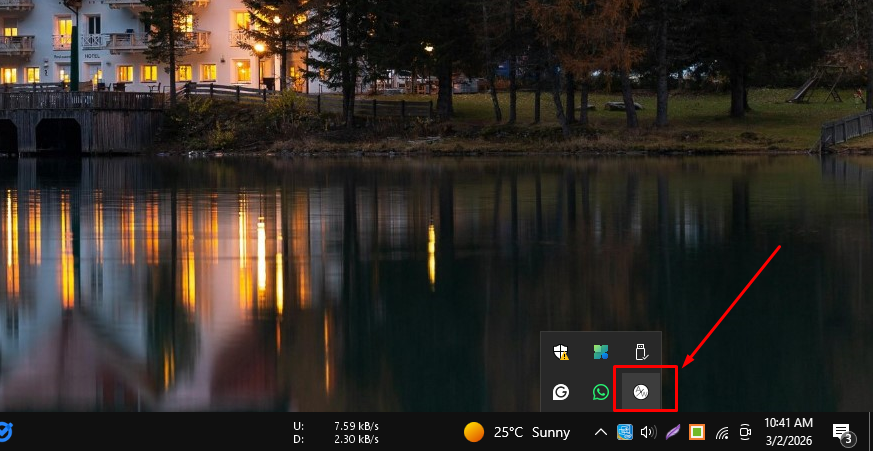This screenshot has height=451, width=873.
Task: Open Wi-Fi network settings icon
Action: tap(722, 432)
